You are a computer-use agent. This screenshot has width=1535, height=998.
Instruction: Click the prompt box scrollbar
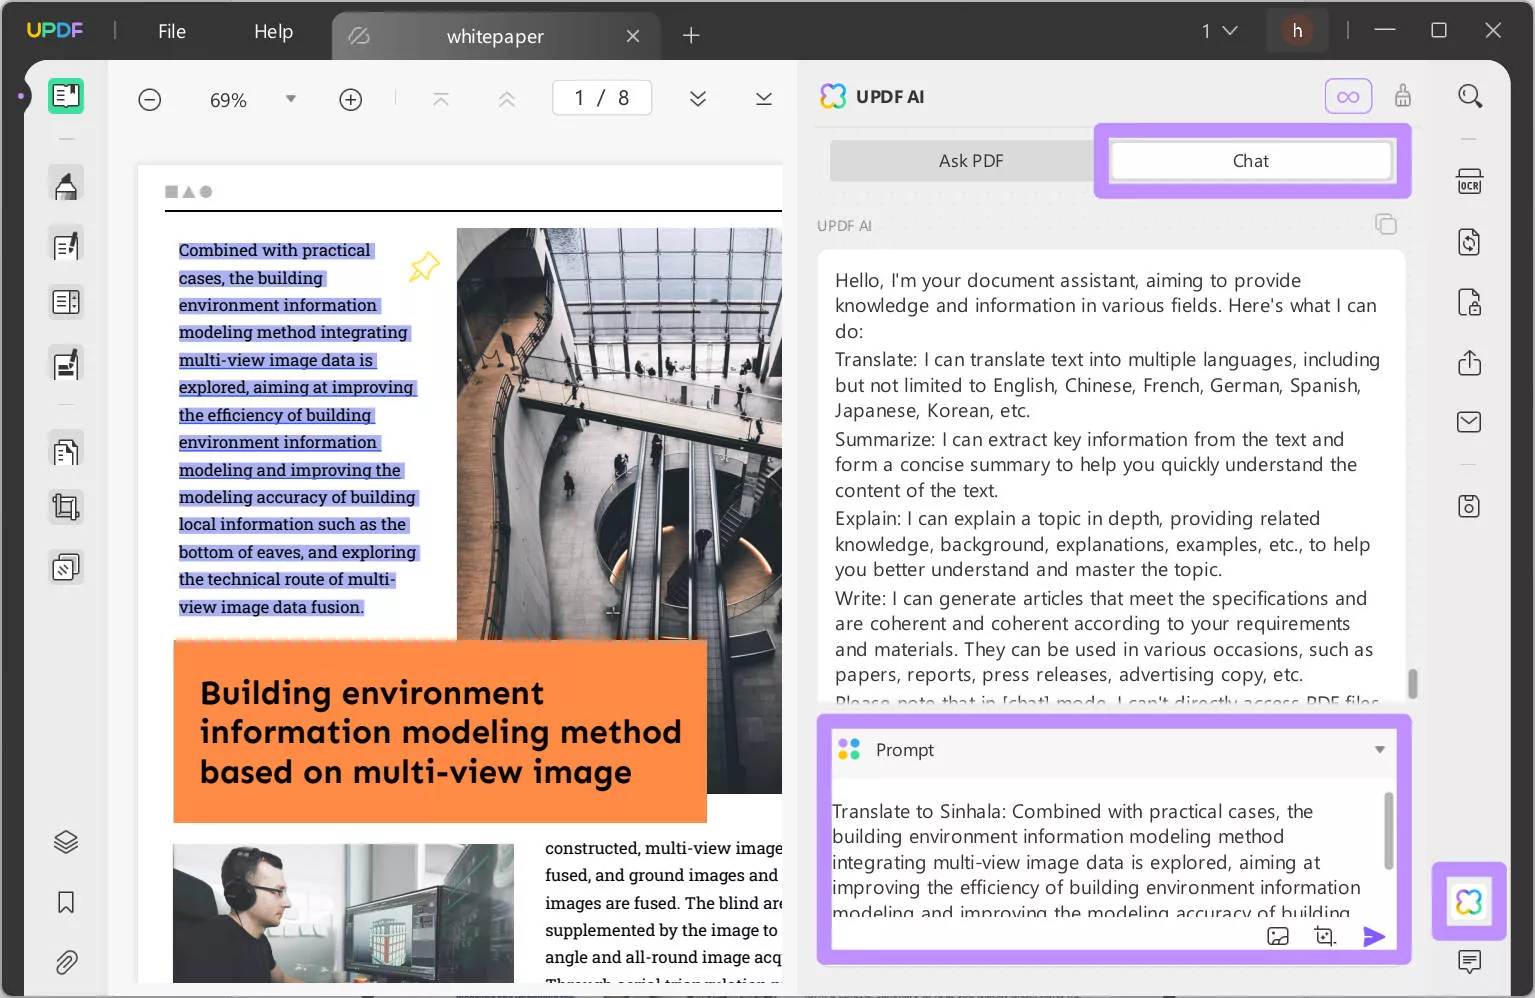pyautogui.click(x=1388, y=830)
